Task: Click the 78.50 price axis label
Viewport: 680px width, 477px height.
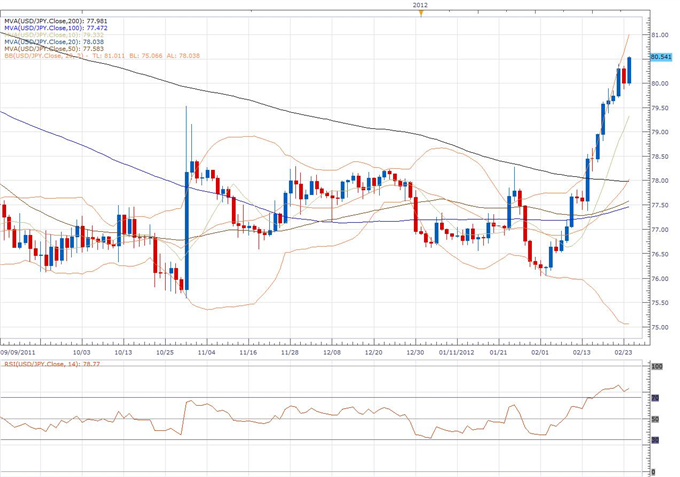Action: coord(660,157)
